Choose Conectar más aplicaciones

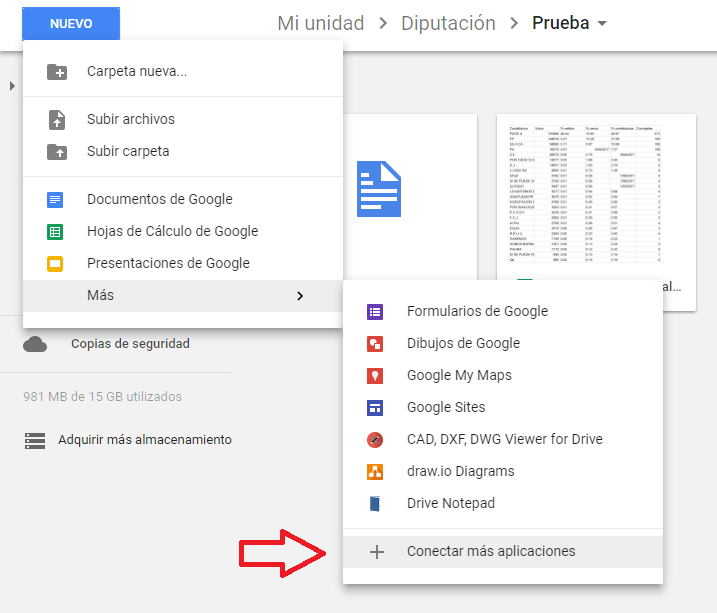pos(503,552)
